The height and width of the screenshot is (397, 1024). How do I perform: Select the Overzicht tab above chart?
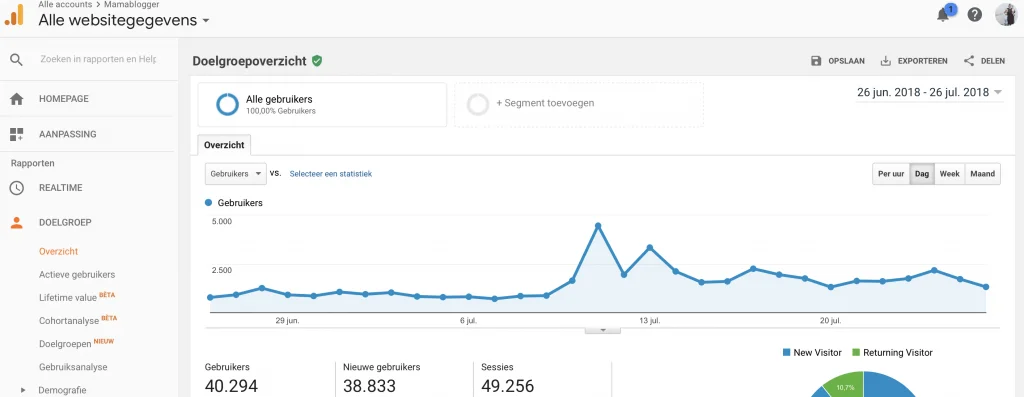click(x=224, y=145)
